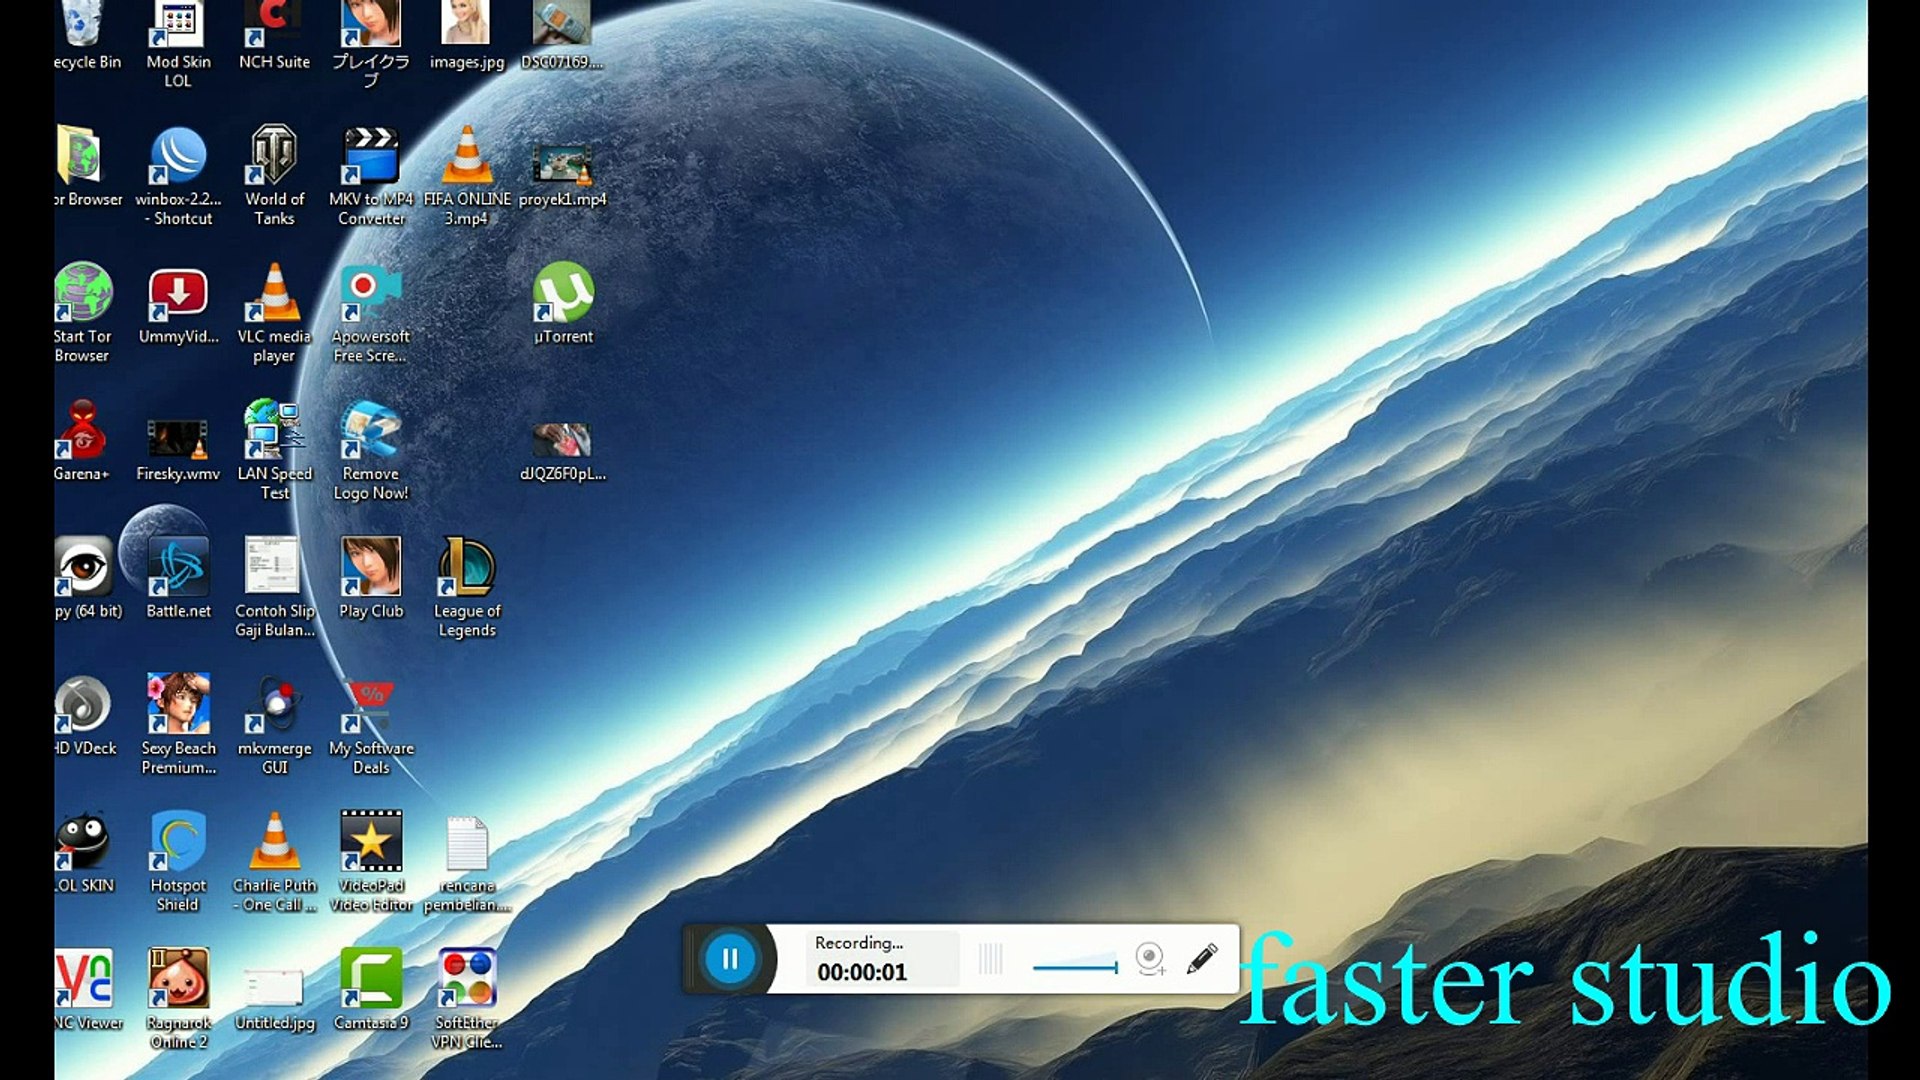Select the pencil annotation tool in recorder

point(1202,958)
